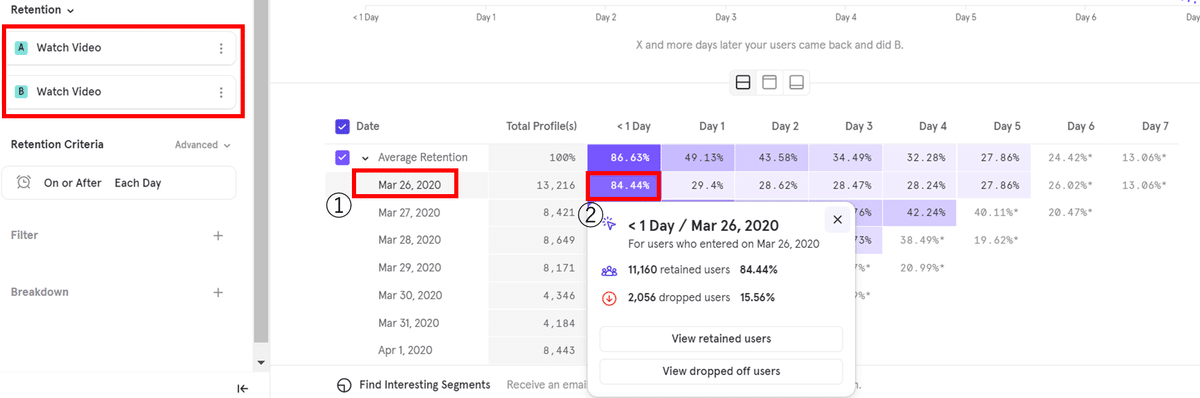Close the Mar 26, 2020 tooltip popup

pos(837,220)
